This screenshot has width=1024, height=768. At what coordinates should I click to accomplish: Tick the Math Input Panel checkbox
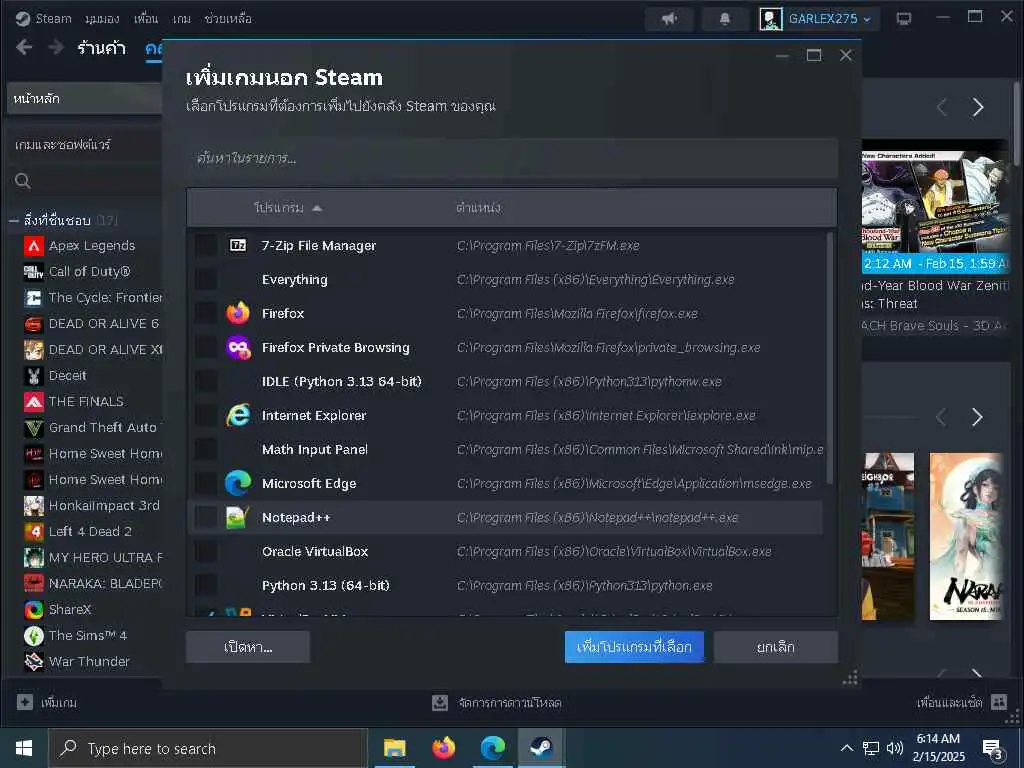pos(206,449)
